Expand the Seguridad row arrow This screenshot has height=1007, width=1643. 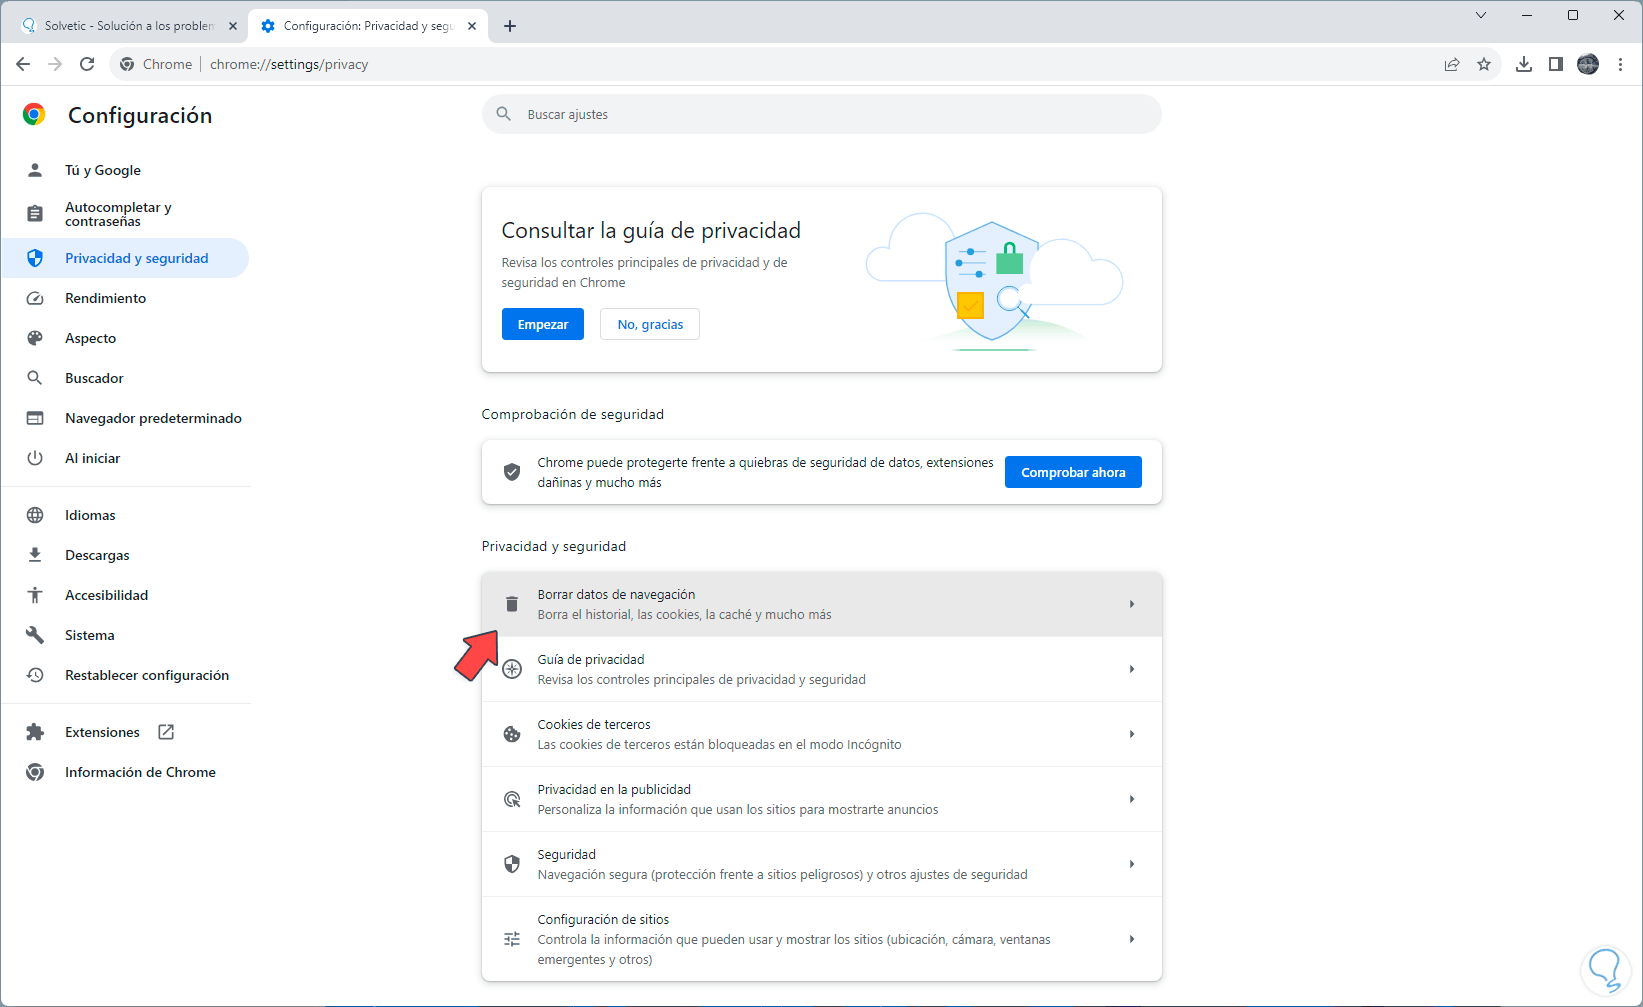point(1132,864)
